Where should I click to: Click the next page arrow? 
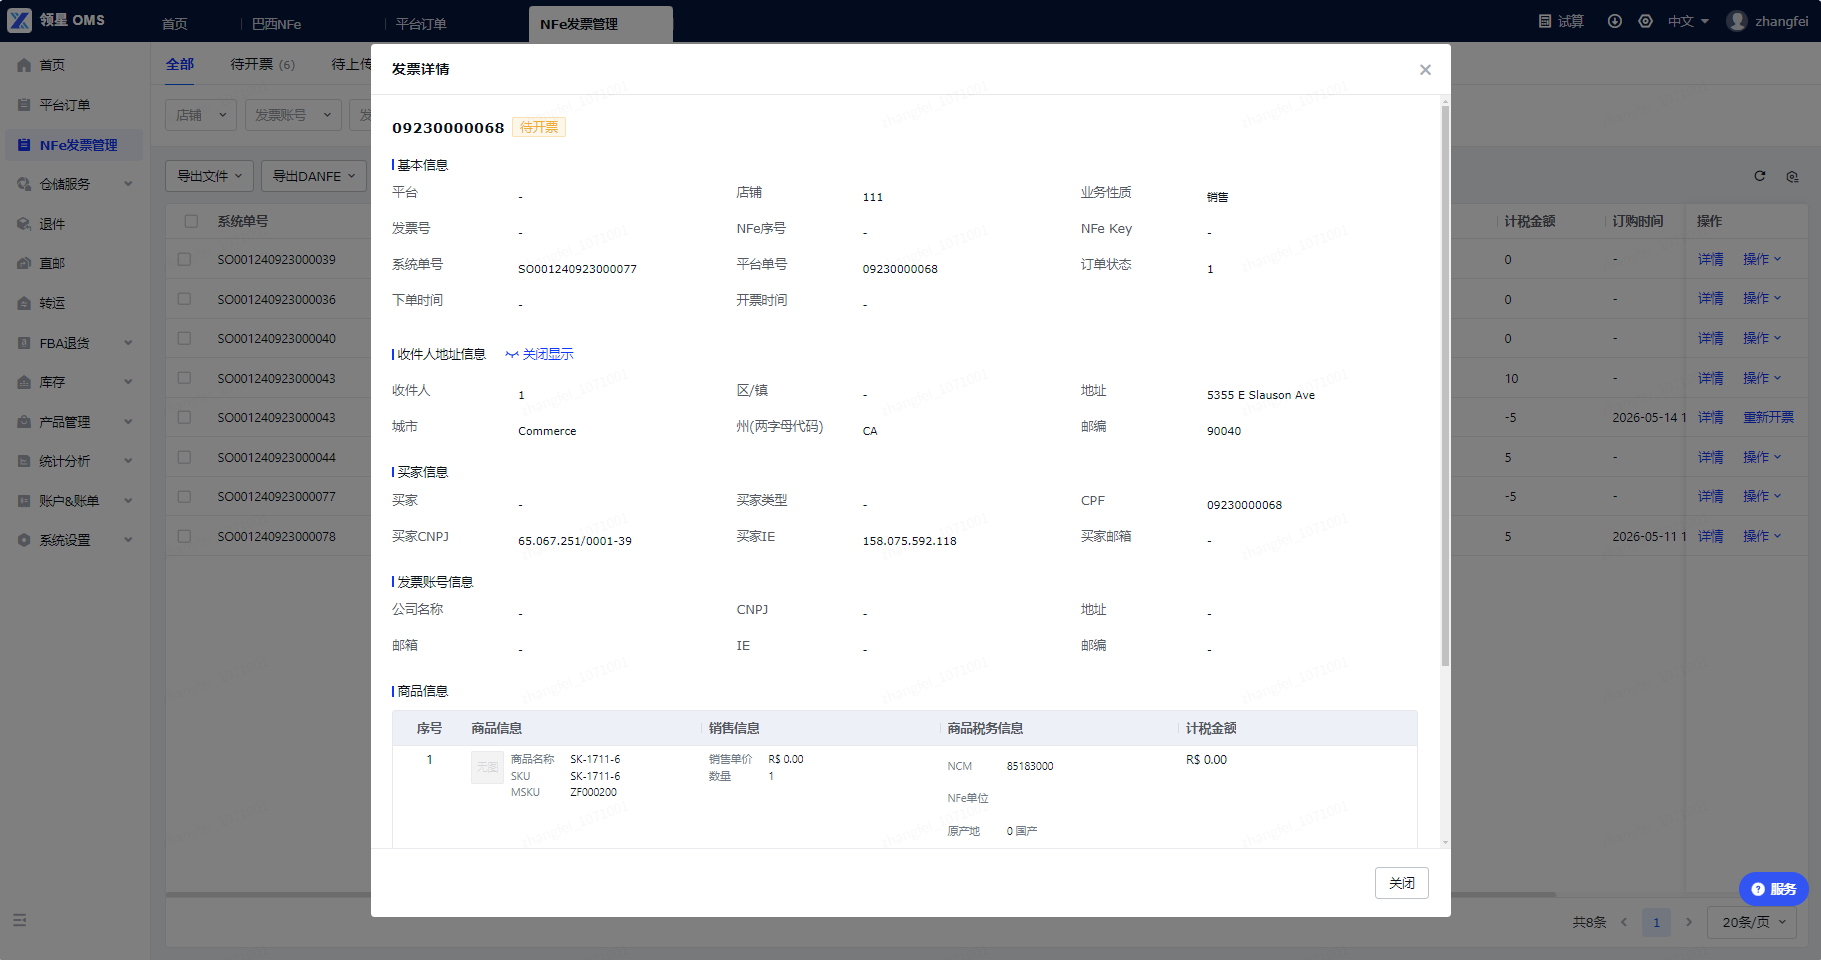pyautogui.click(x=1689, y=922)
